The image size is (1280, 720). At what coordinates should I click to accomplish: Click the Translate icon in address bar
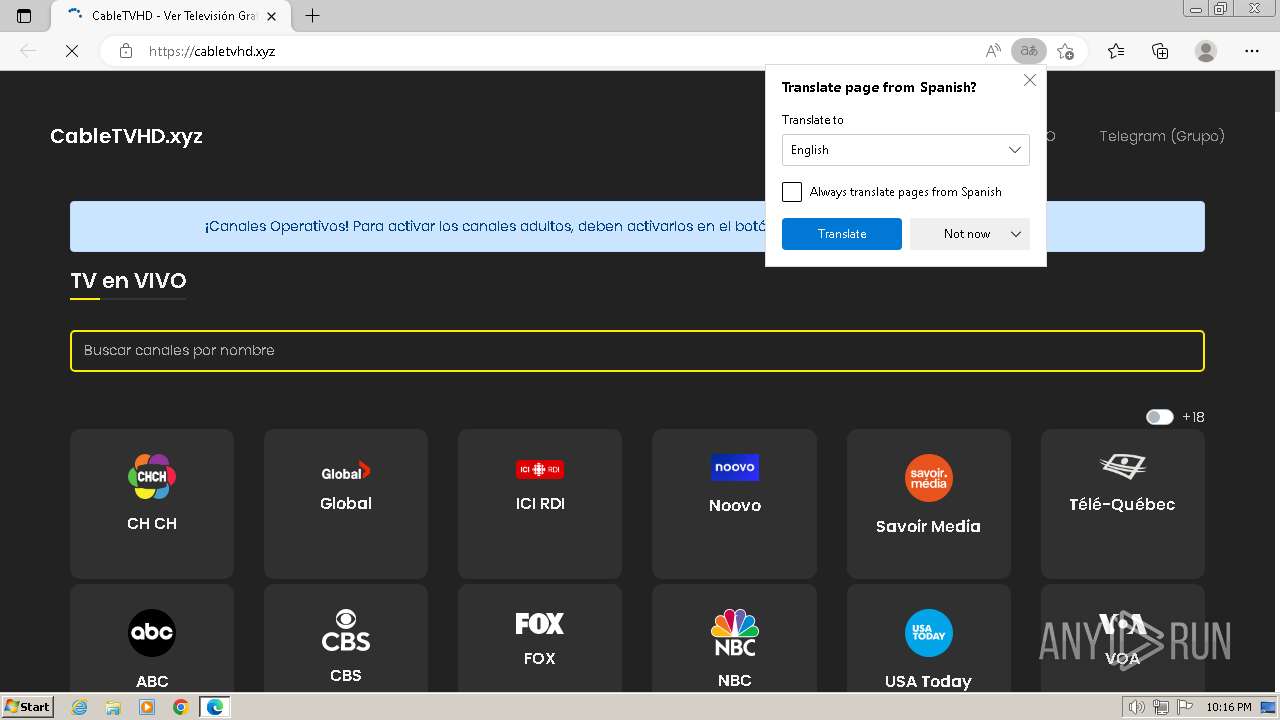pos(1028,51)
